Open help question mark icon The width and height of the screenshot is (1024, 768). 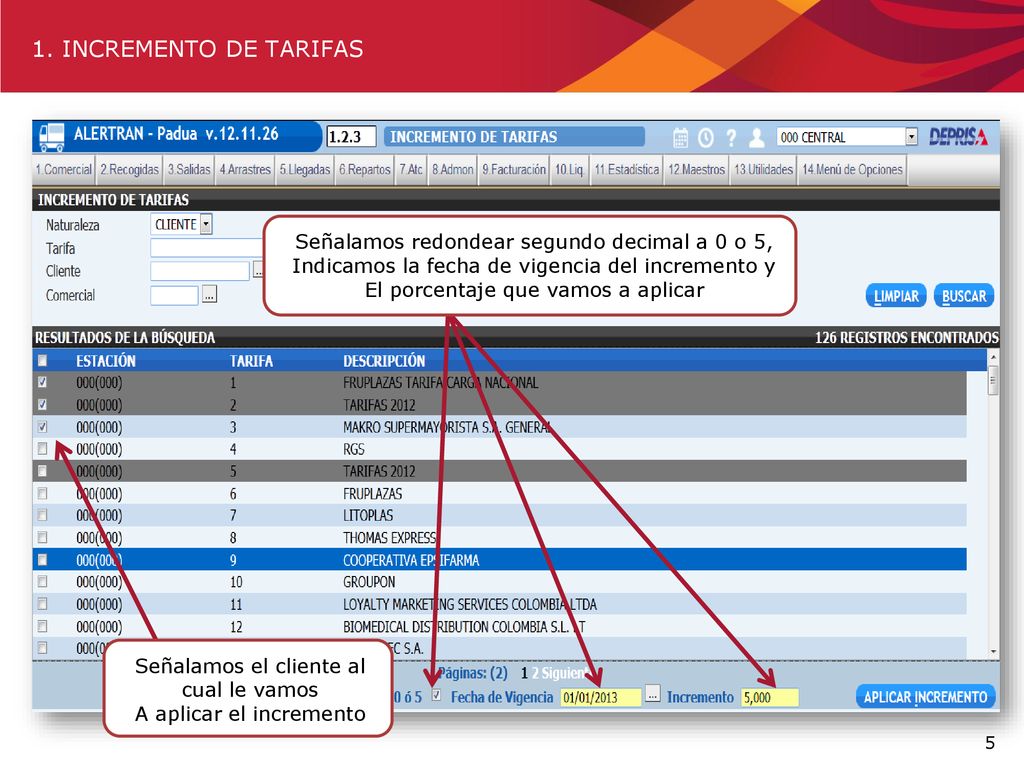tap(731, 137)
